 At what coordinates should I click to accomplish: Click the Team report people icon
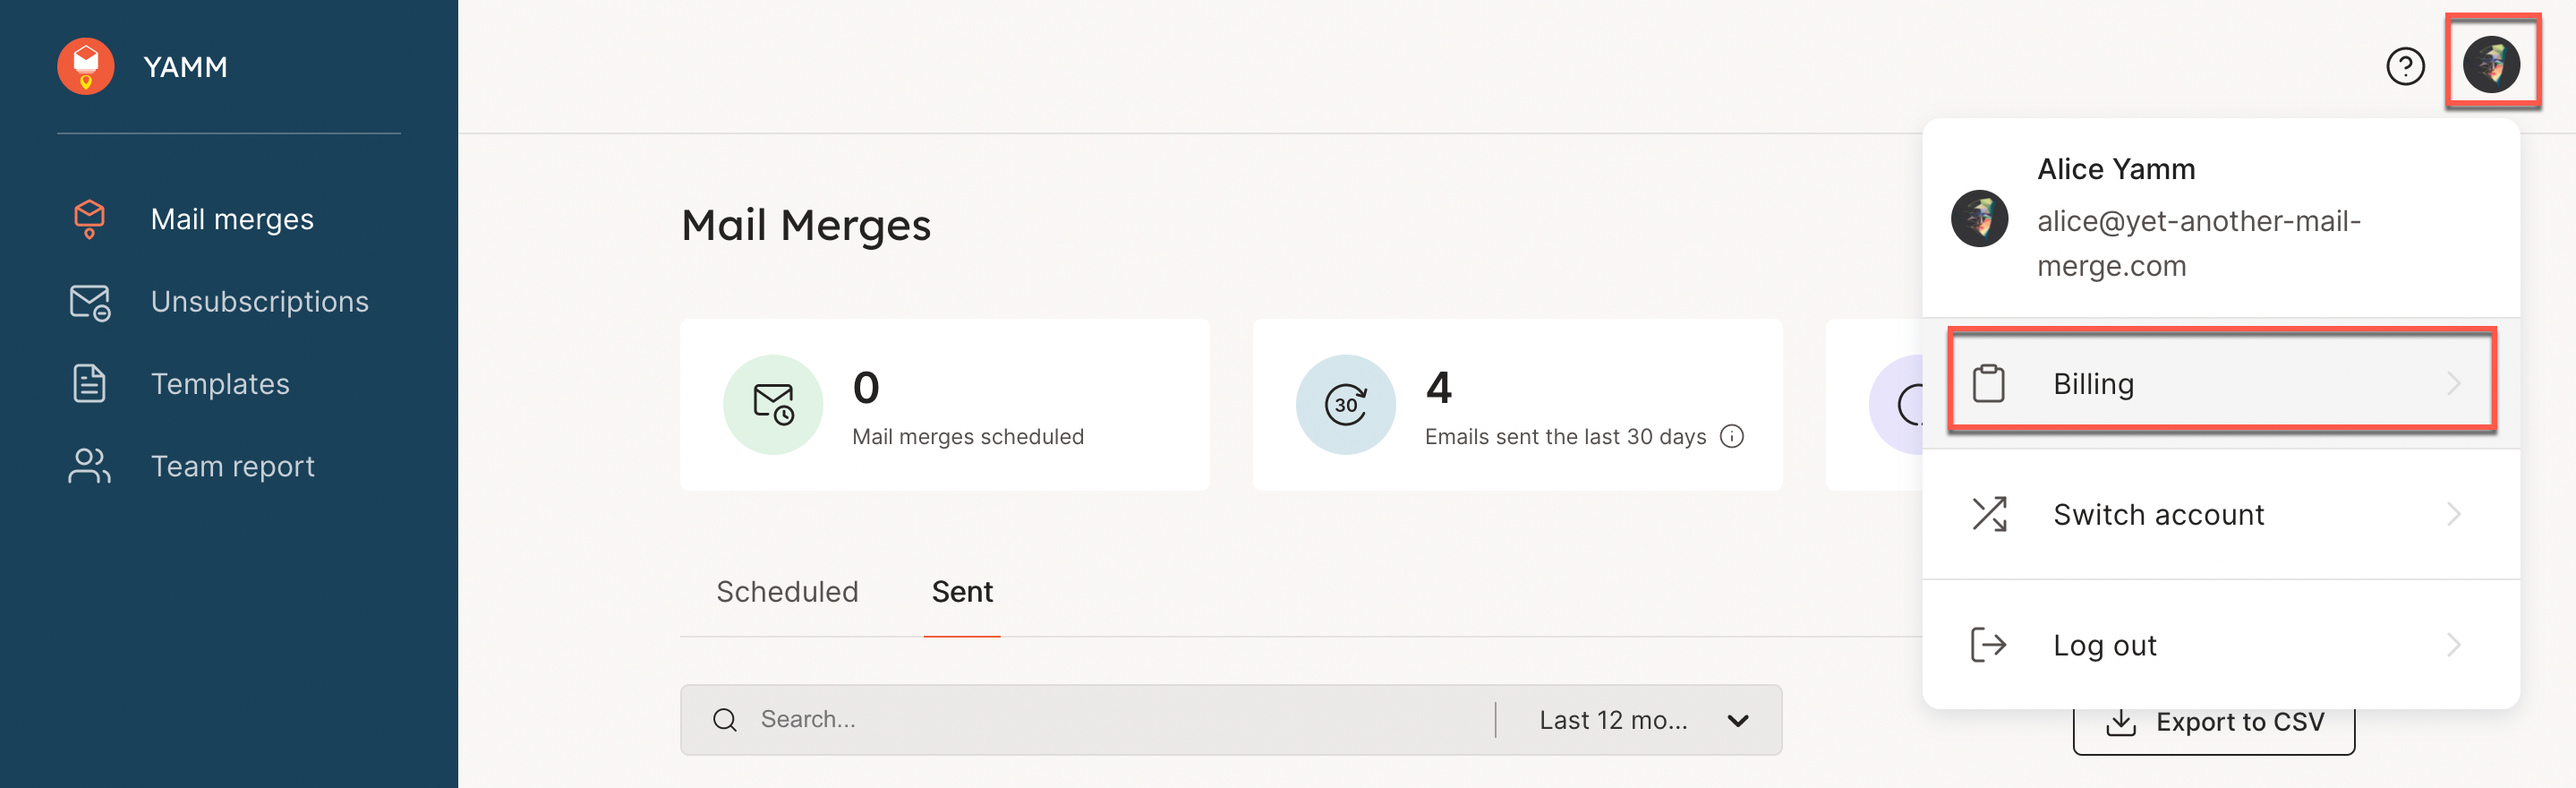click(89, 466)
